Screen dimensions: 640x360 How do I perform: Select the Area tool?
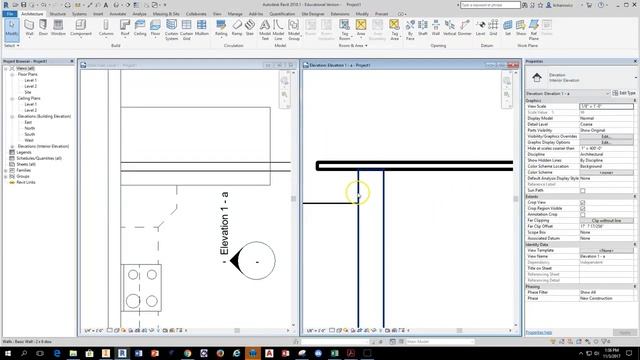tap(361, 28)
